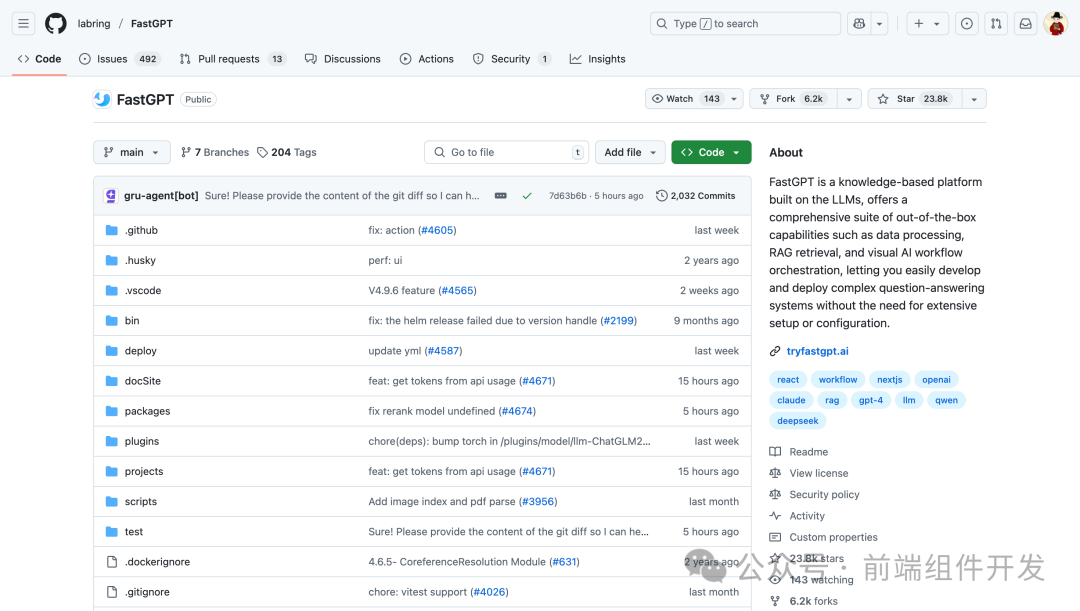
Task: Open the tryfastgpt.ai website link
Action: [818, 351]
